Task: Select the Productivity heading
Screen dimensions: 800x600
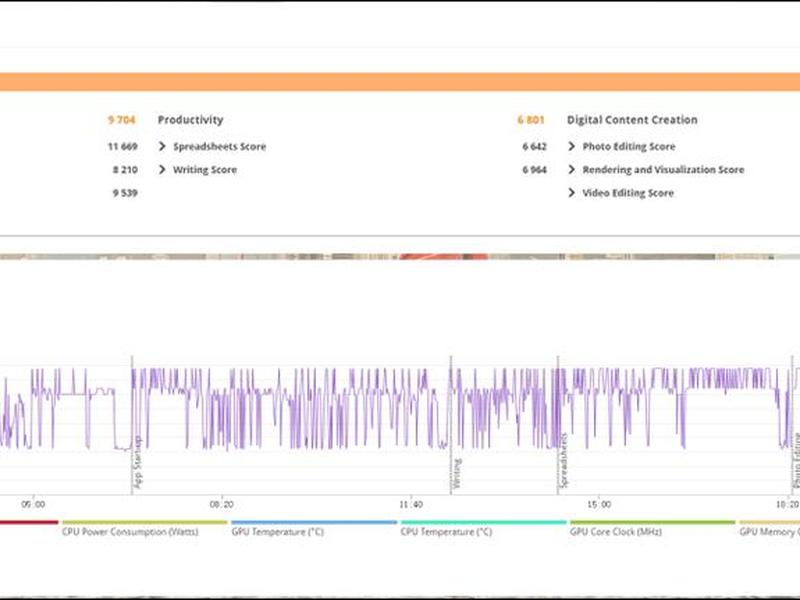Action: 190,120
